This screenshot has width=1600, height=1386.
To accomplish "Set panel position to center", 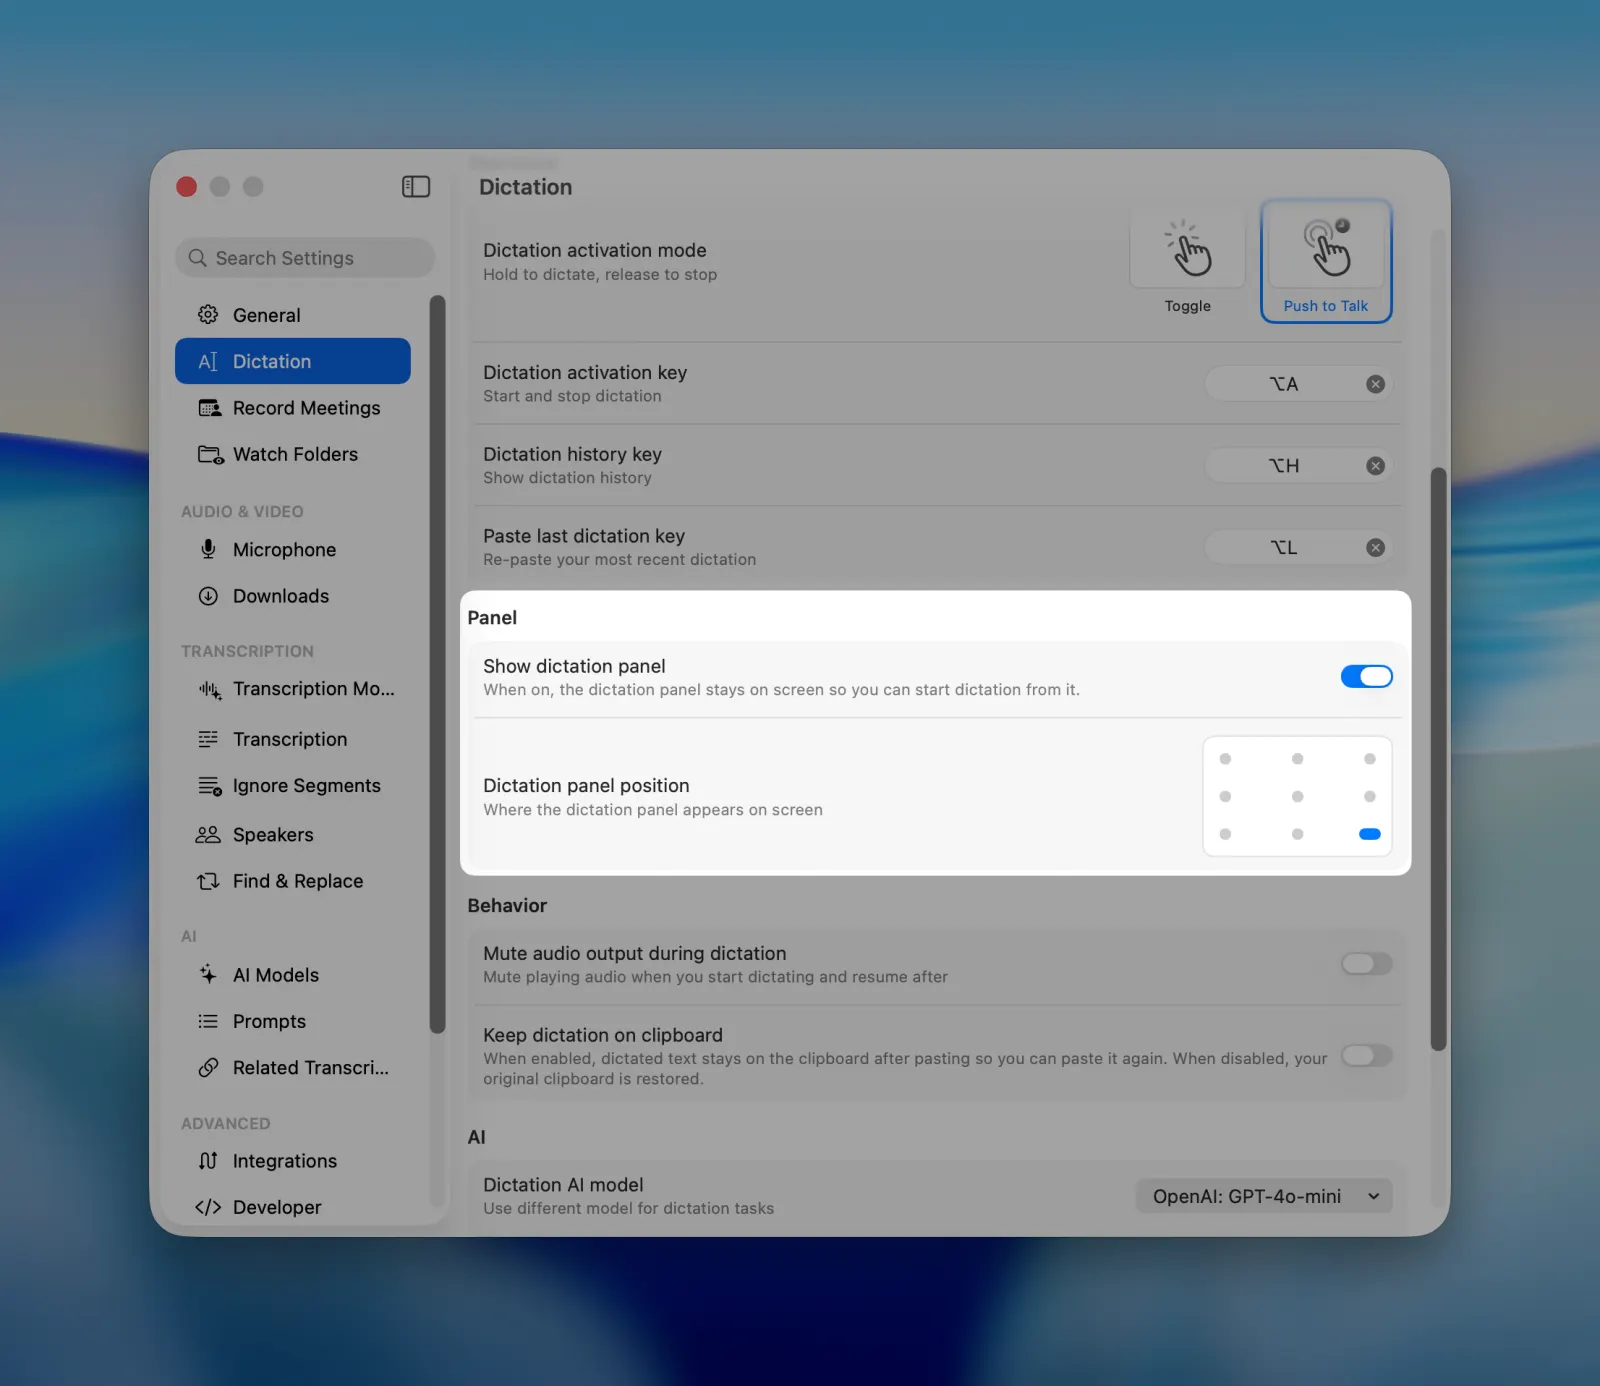I will pos(1297,797).
